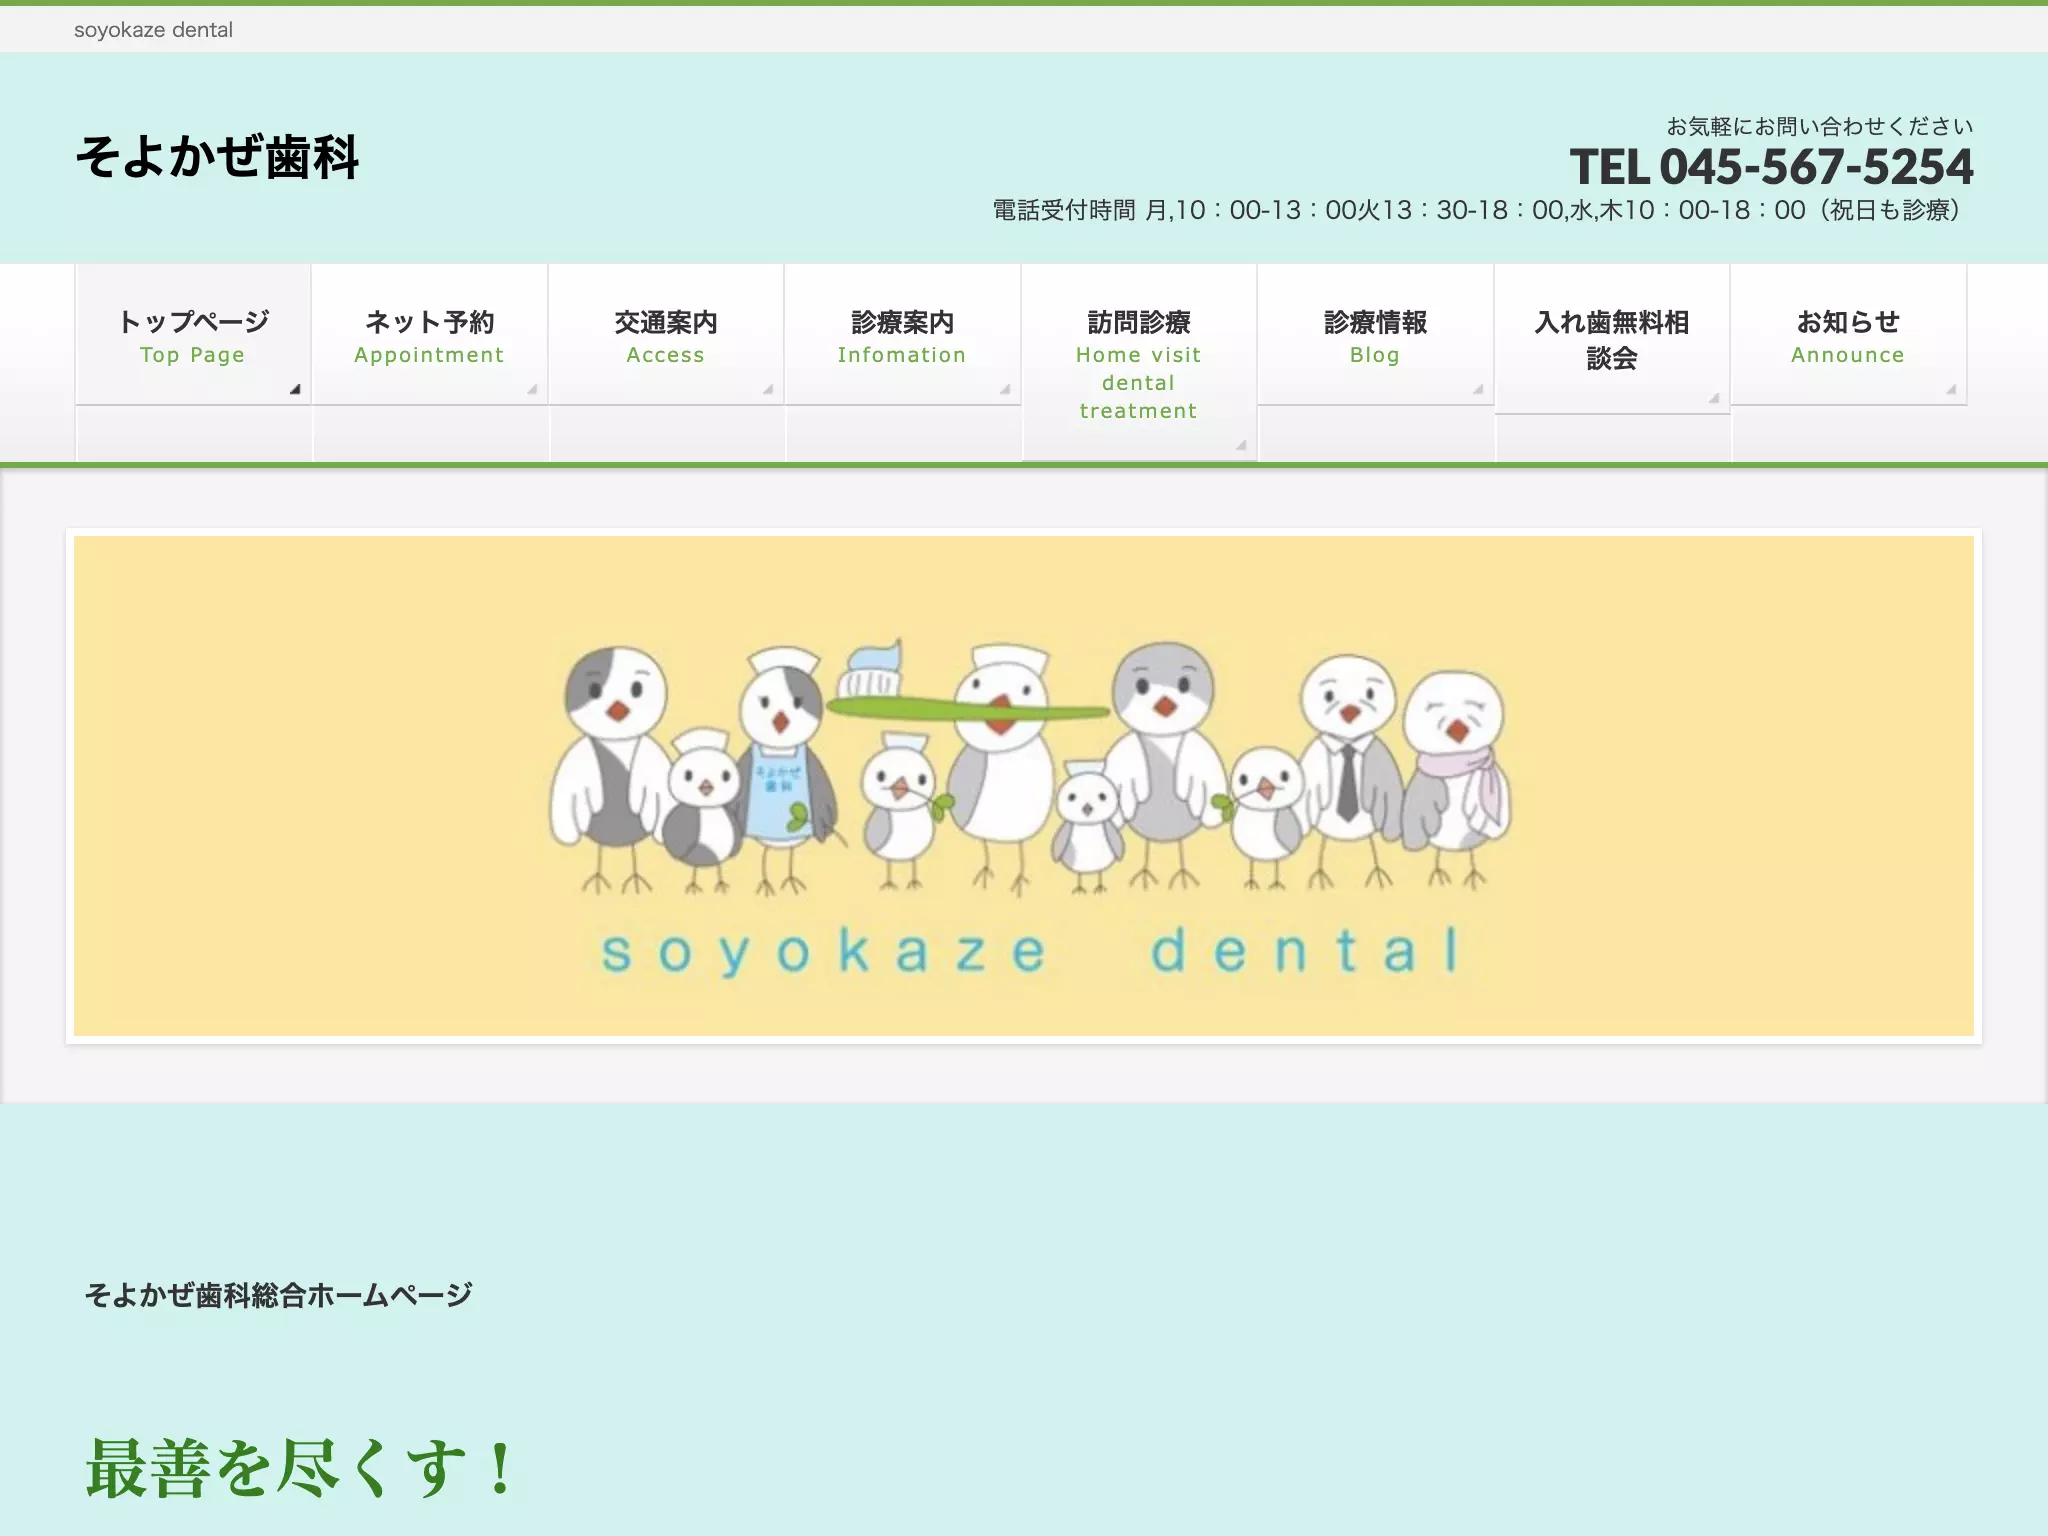2048x1536 pixels.
Task: Go to 交通案内 Access page
Action: (666, 336)
